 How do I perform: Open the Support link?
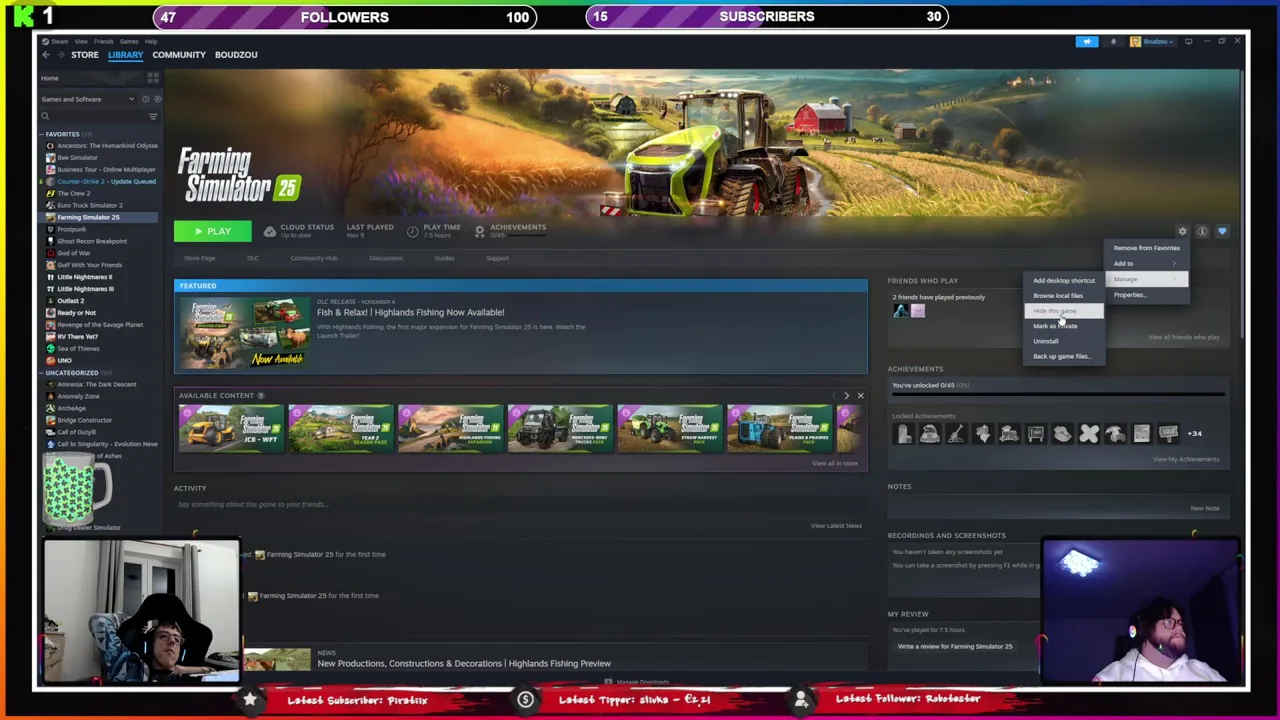point(497,258)
